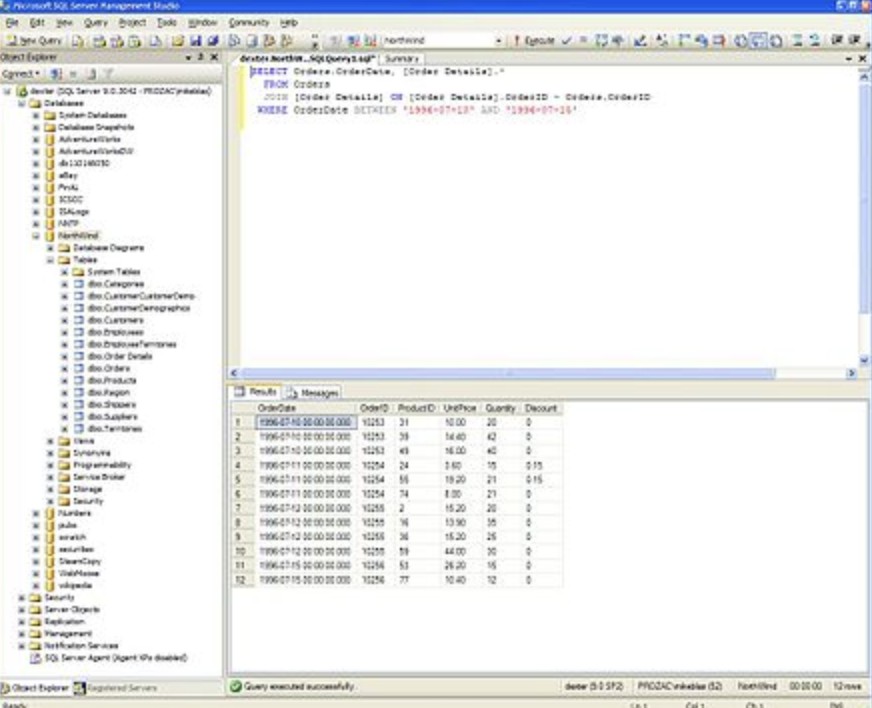Screen dimensions: 872x708
Task: Select the Results tab
Action: pos(256,392)
